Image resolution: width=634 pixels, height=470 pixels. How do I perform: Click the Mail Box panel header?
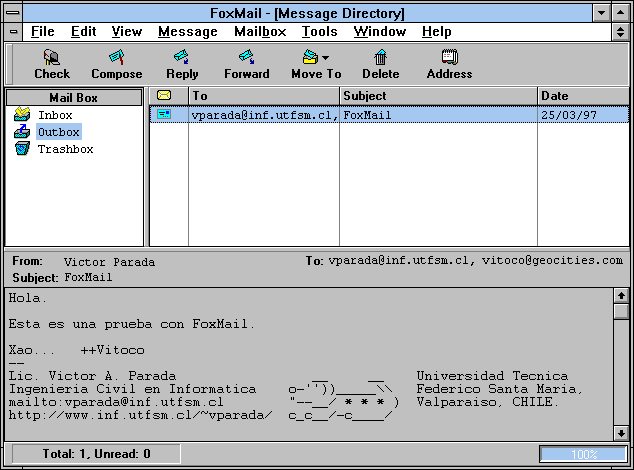(x=74, y=97)
